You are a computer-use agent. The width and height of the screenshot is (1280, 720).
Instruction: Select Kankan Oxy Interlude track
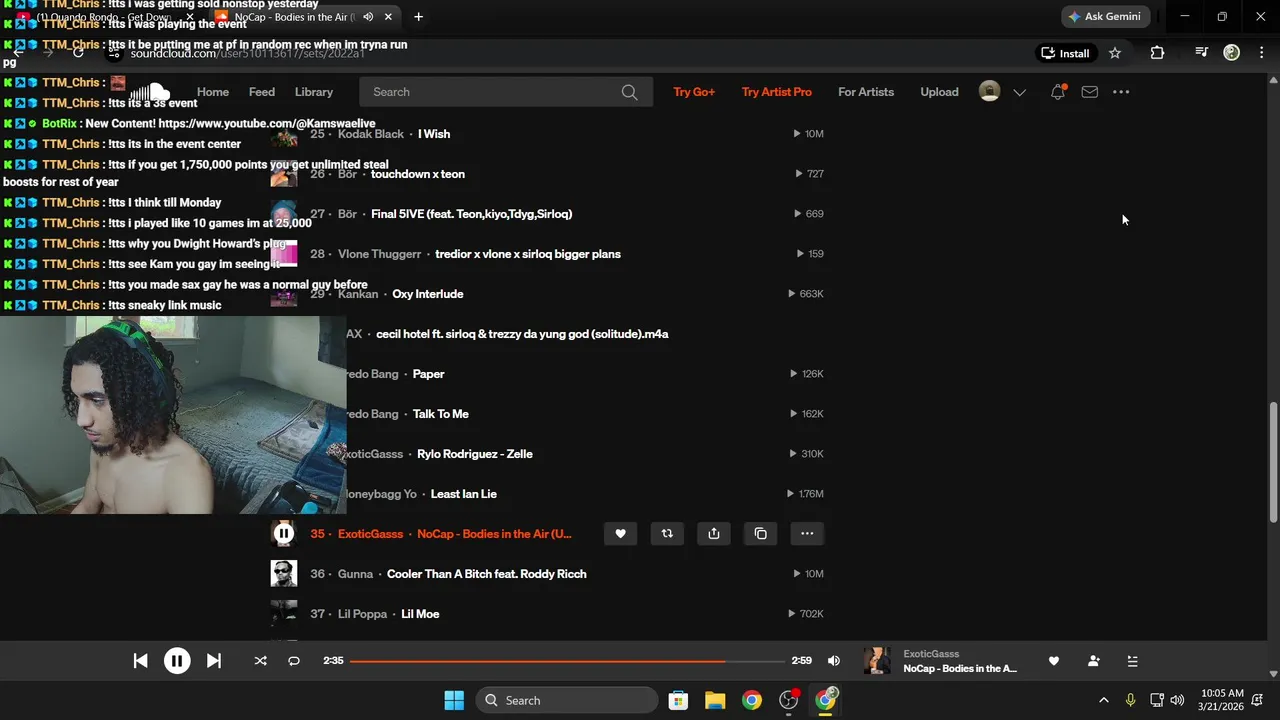(427, 294)
